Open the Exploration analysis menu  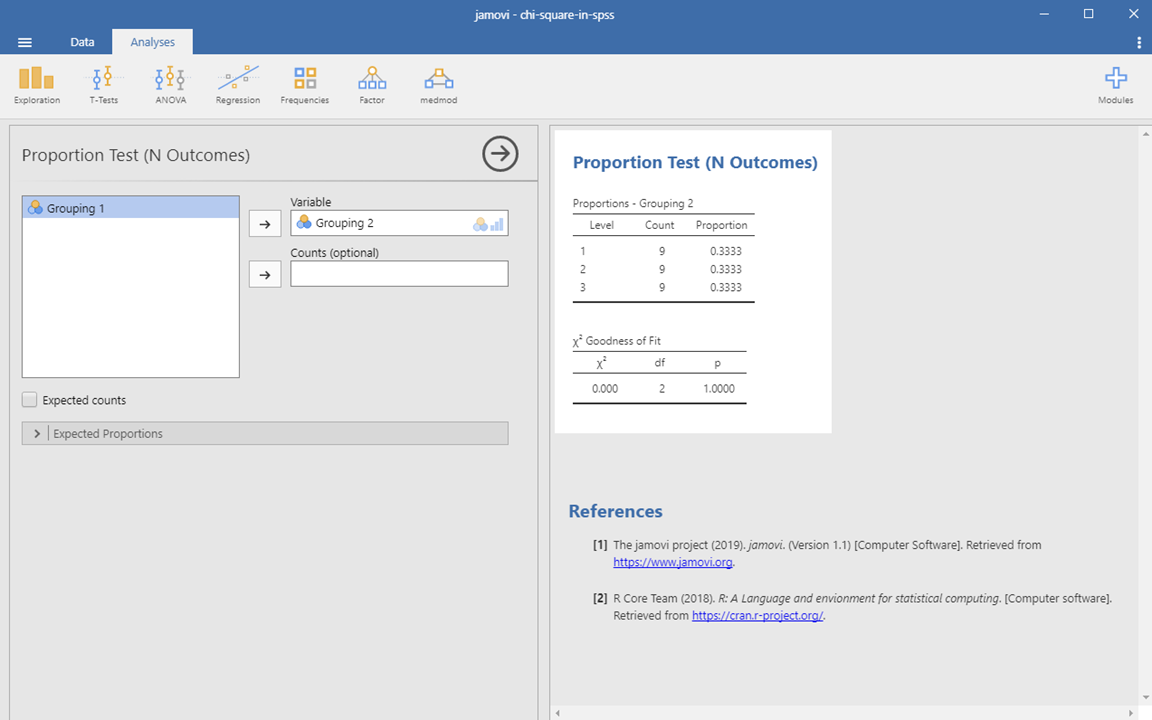coord(37,85)
